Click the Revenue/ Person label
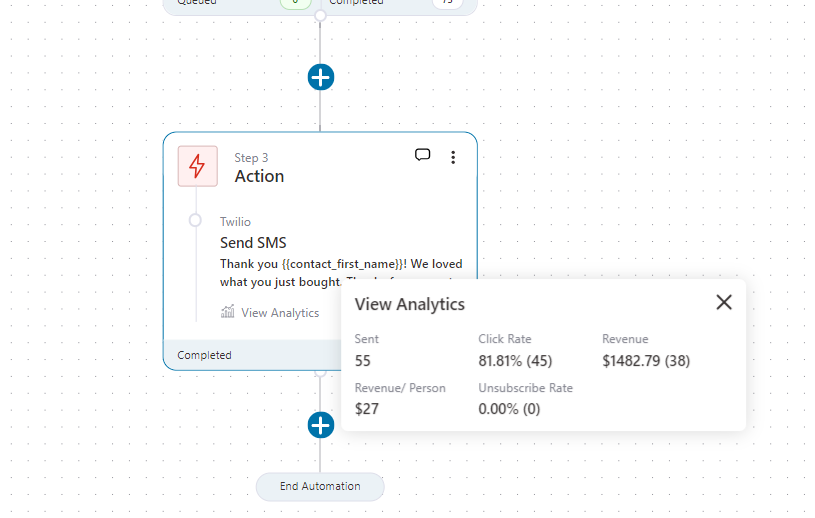Screen dimensions: 815x518 click(400, 388)
